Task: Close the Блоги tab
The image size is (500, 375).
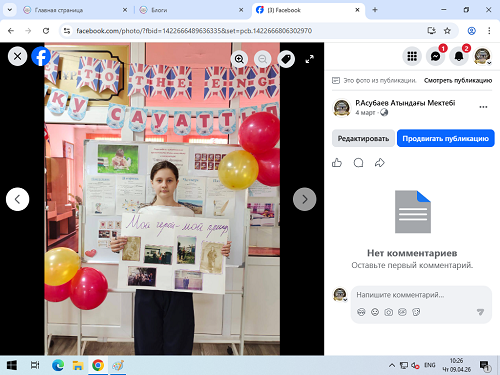Action: point(241,10)
